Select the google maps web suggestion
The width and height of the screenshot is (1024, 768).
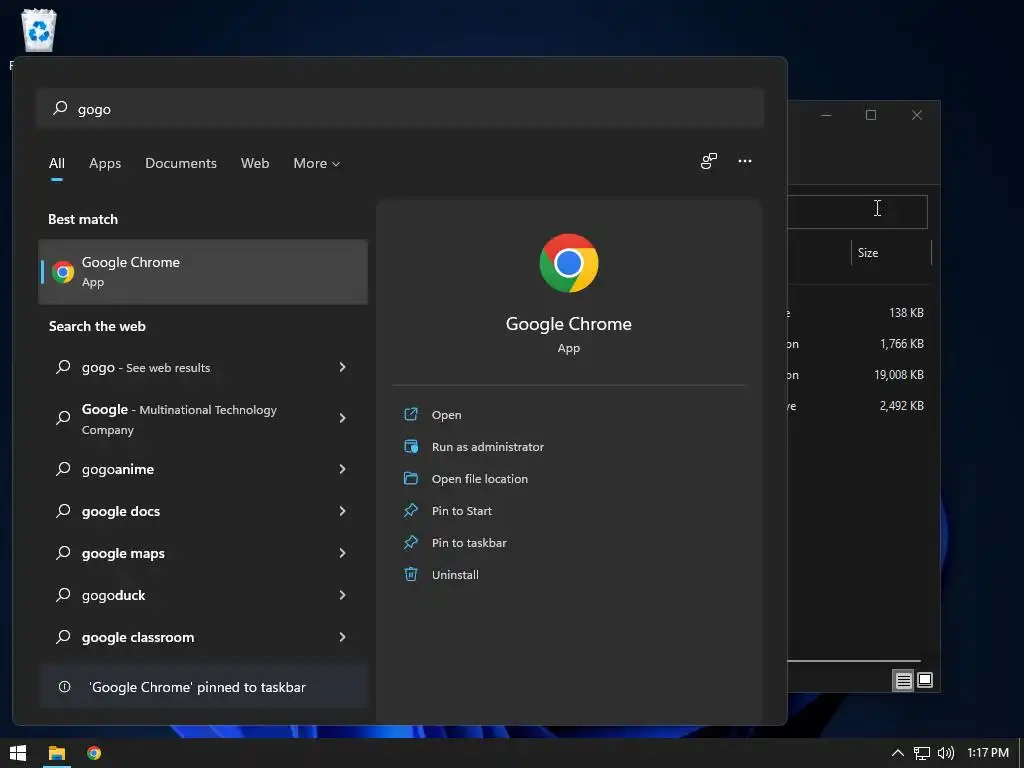203,553
